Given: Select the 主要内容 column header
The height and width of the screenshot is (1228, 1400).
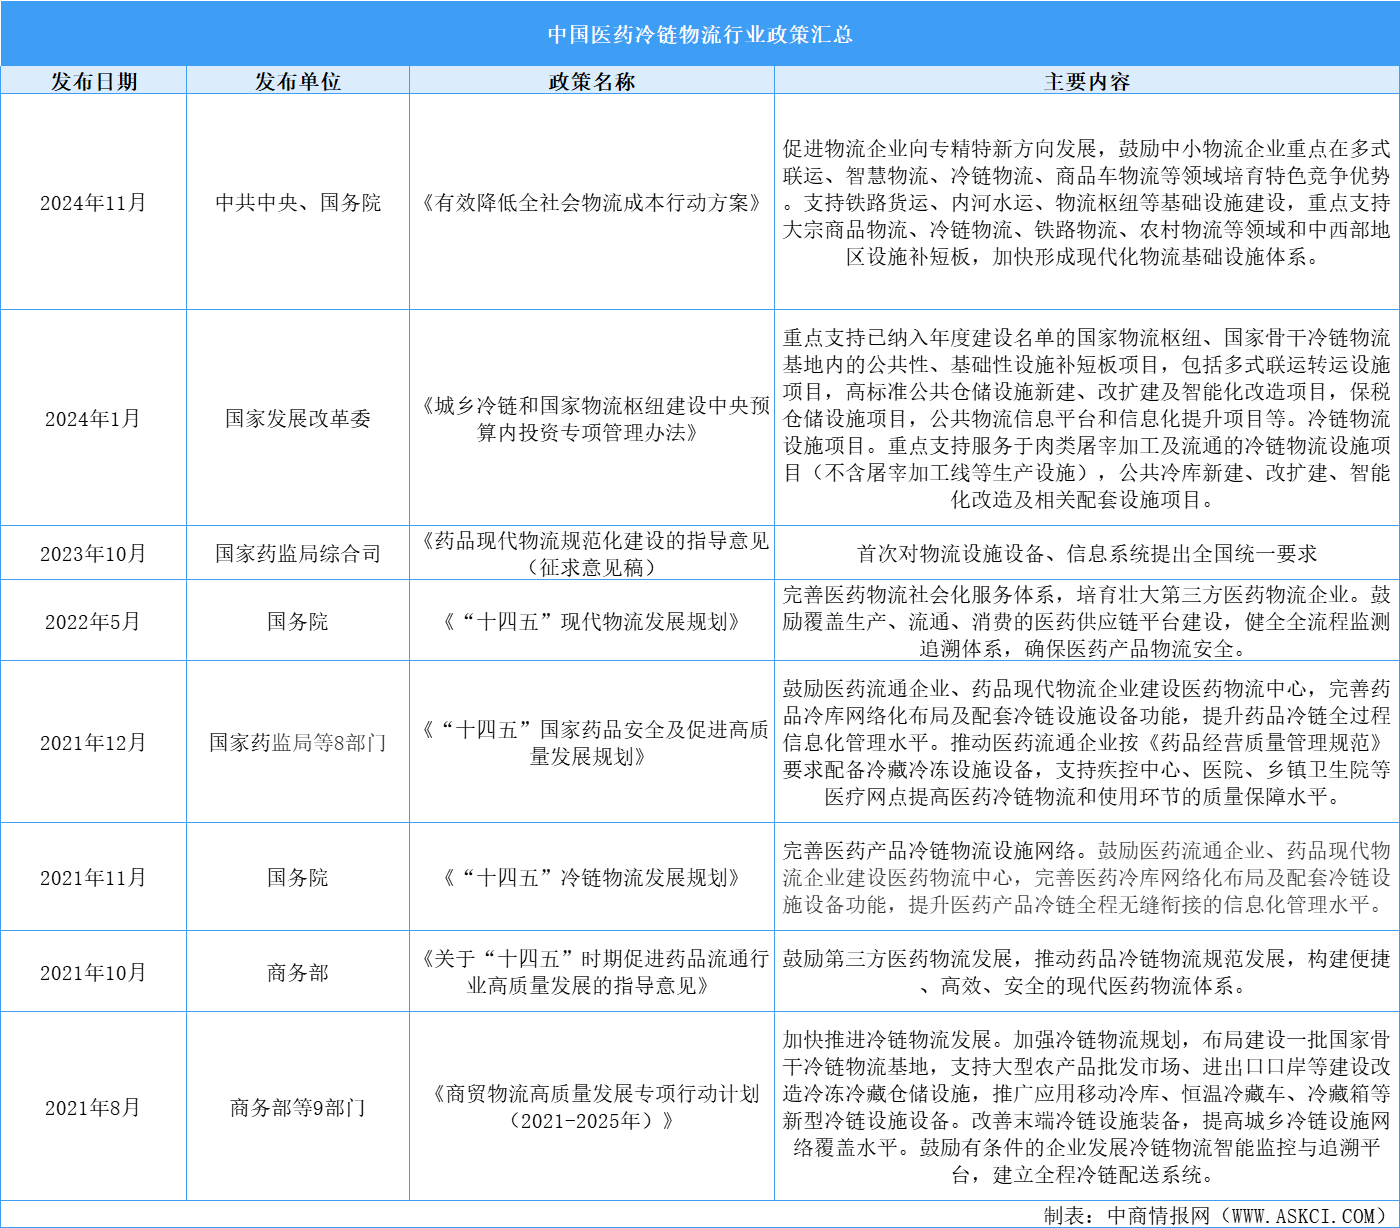Looking at the screenshot, I should (x=1085, y=77).
